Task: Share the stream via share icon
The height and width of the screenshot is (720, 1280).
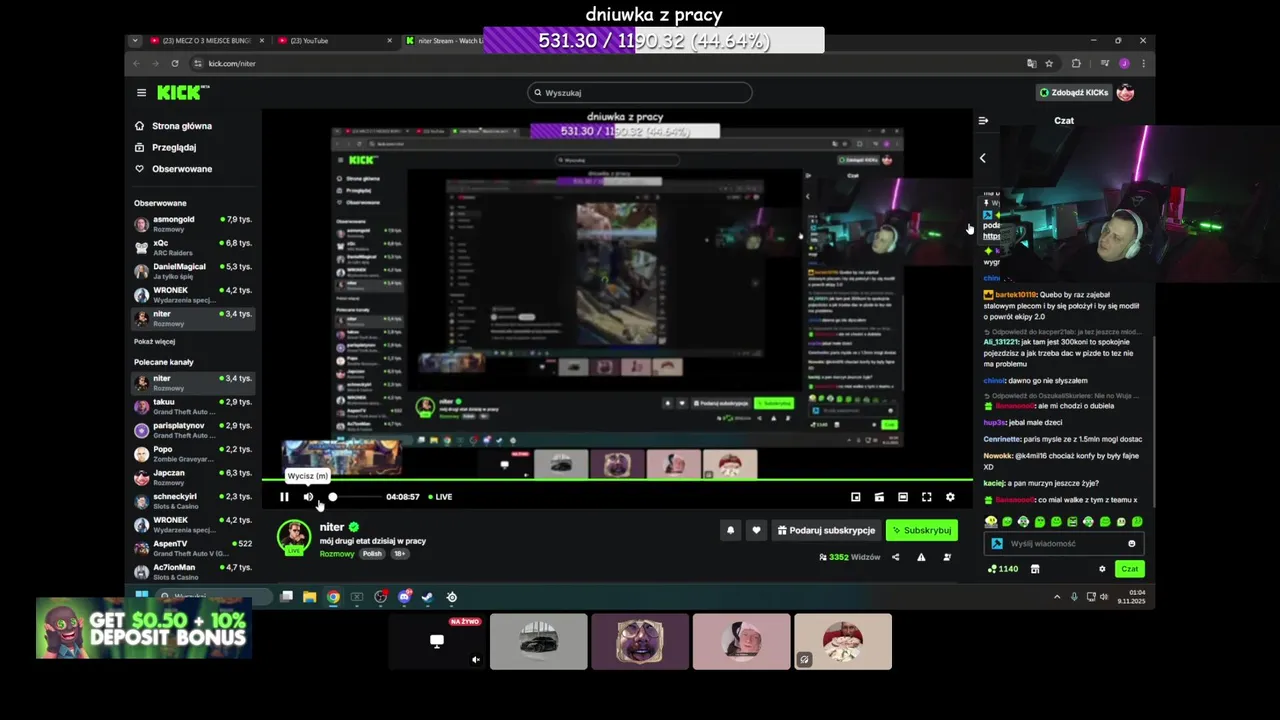Action: click(x=895, y=557)
